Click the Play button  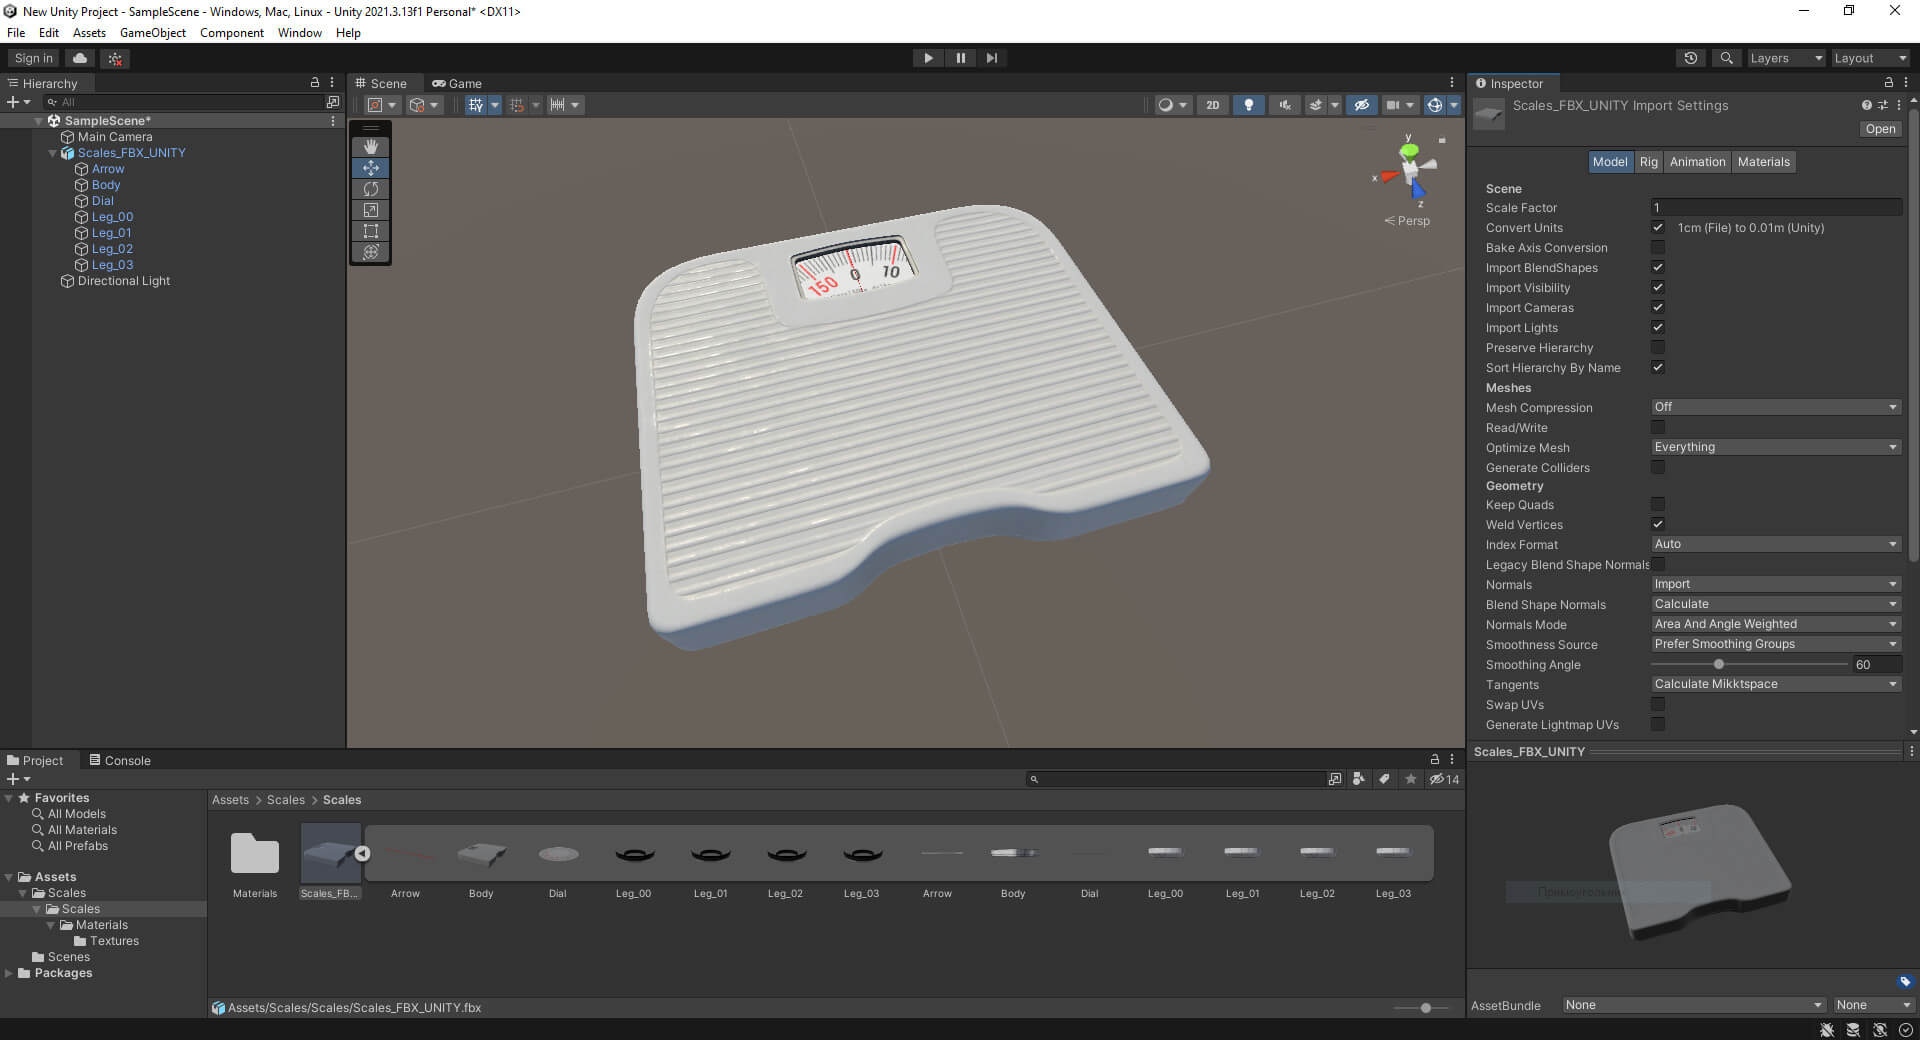point(928,58)
